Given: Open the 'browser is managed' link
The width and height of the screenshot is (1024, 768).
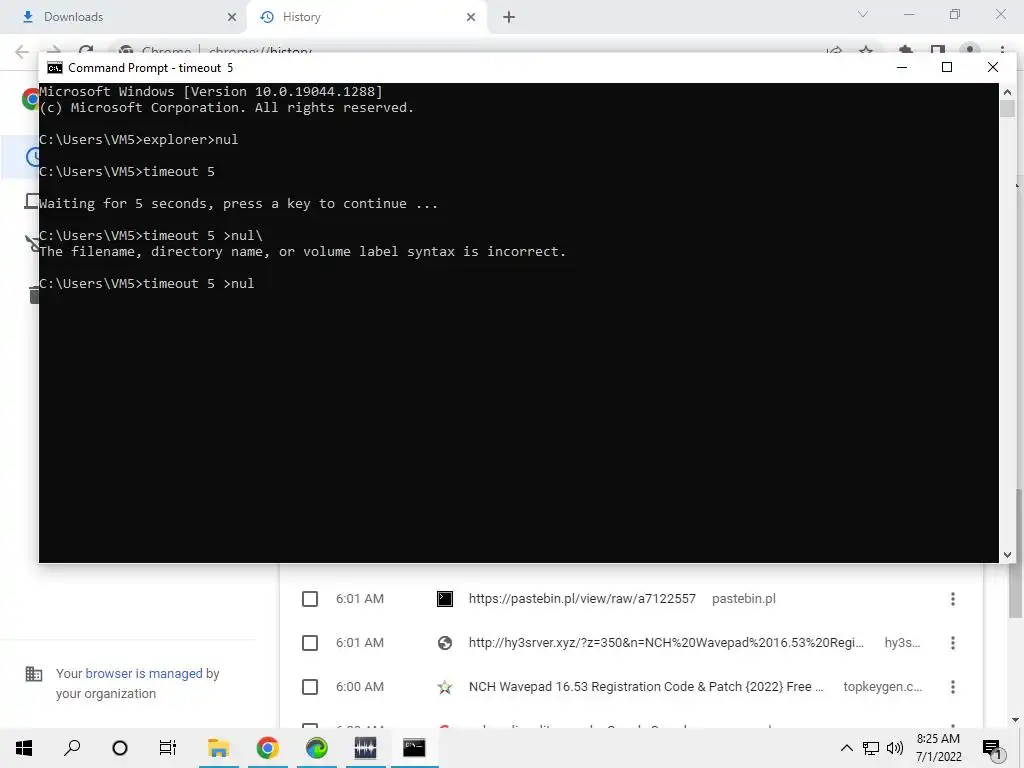Looking at the screenshot, I should click(x=144, y=673).
